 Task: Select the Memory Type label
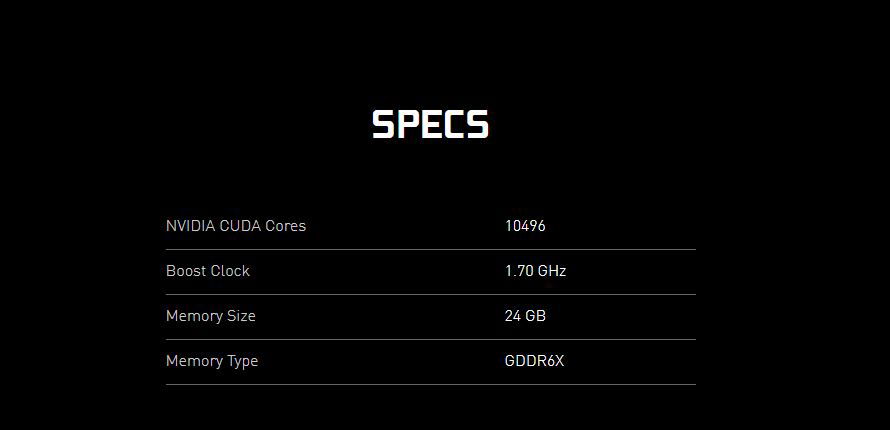click(x=212, y=361)
